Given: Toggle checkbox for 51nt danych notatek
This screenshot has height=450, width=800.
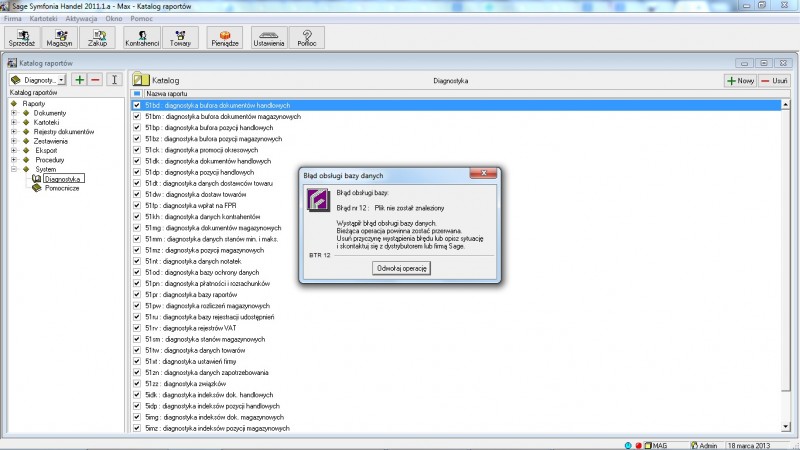Looking at the screenshot, I should [x=137, y=261].
